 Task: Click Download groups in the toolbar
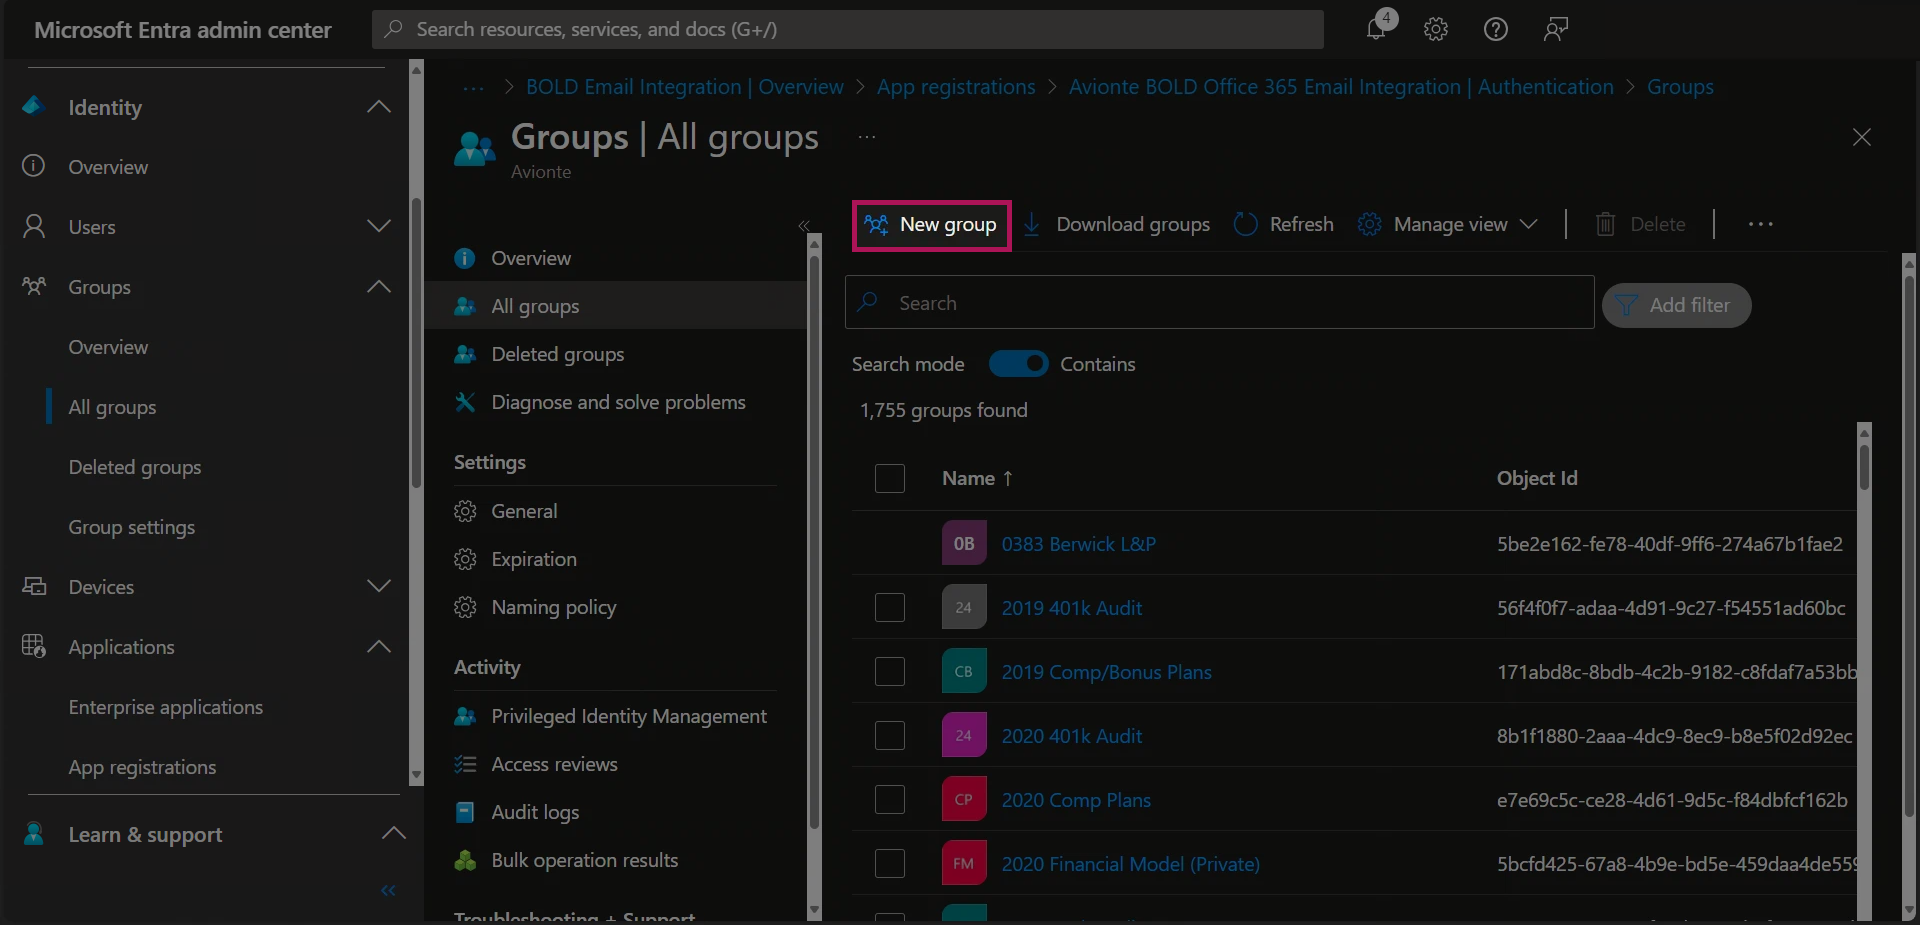(x=1117, y=224)
